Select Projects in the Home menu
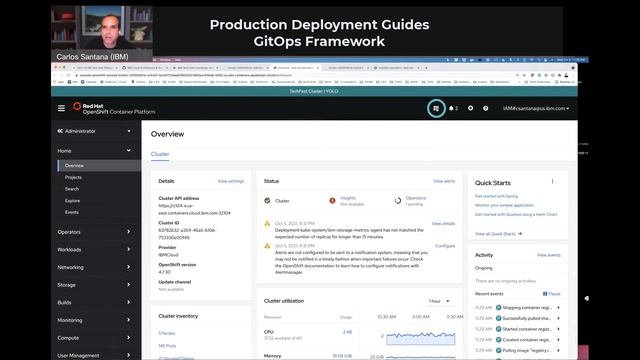The image size is (640, 360). coord(73,178)
